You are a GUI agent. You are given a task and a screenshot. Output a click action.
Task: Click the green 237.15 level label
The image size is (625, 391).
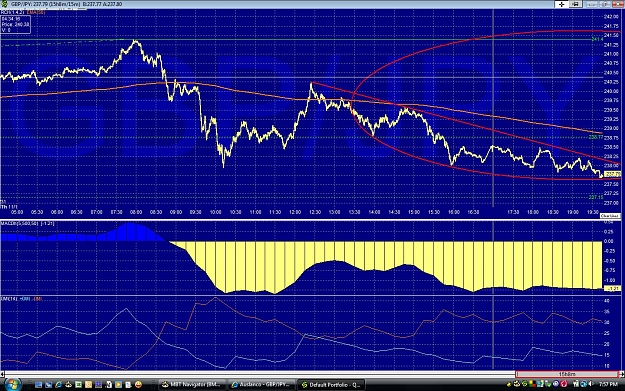[x=596, y=197]
